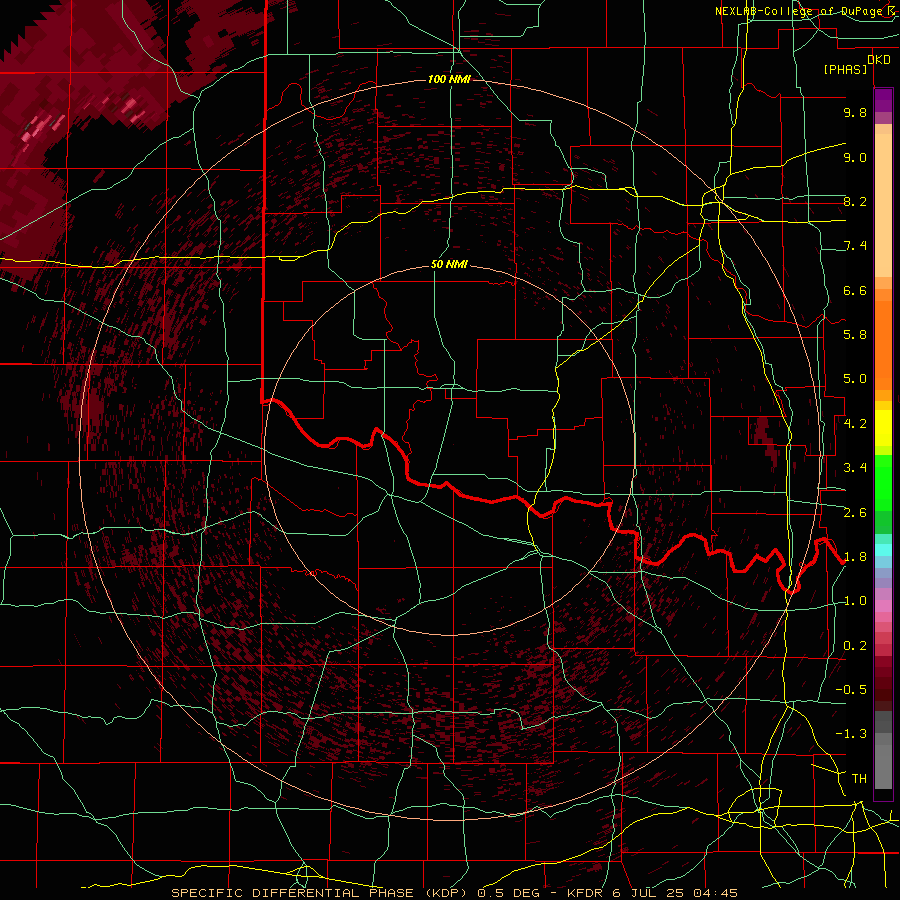Click "SPECIFIC DIFFERENTIAL PHASE" in the caption
The width and height of the screenshot is (900, 900).
tap(293, 893)
